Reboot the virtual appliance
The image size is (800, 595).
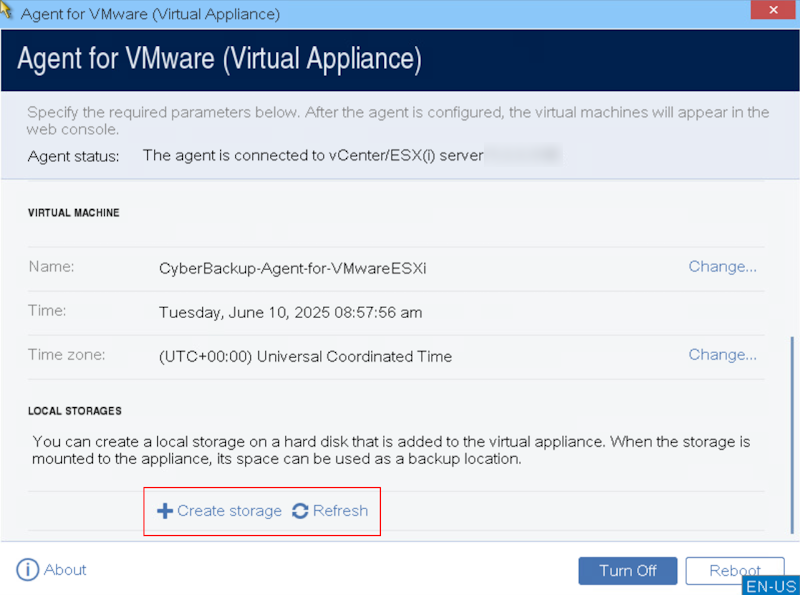pos(735,571)
